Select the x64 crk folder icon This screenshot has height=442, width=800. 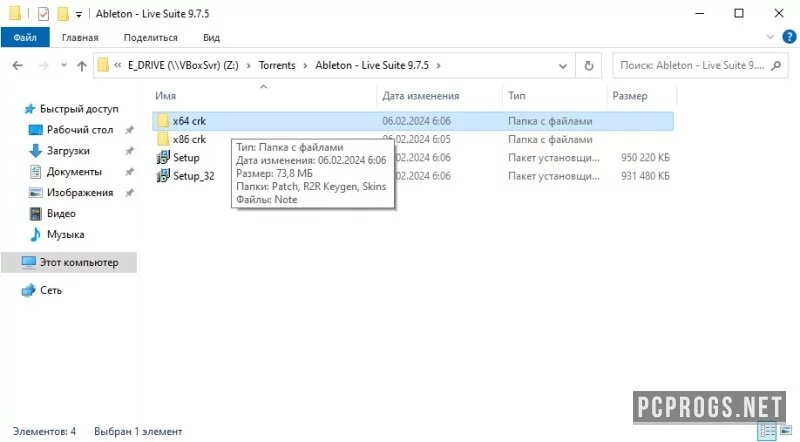point(163,121)
